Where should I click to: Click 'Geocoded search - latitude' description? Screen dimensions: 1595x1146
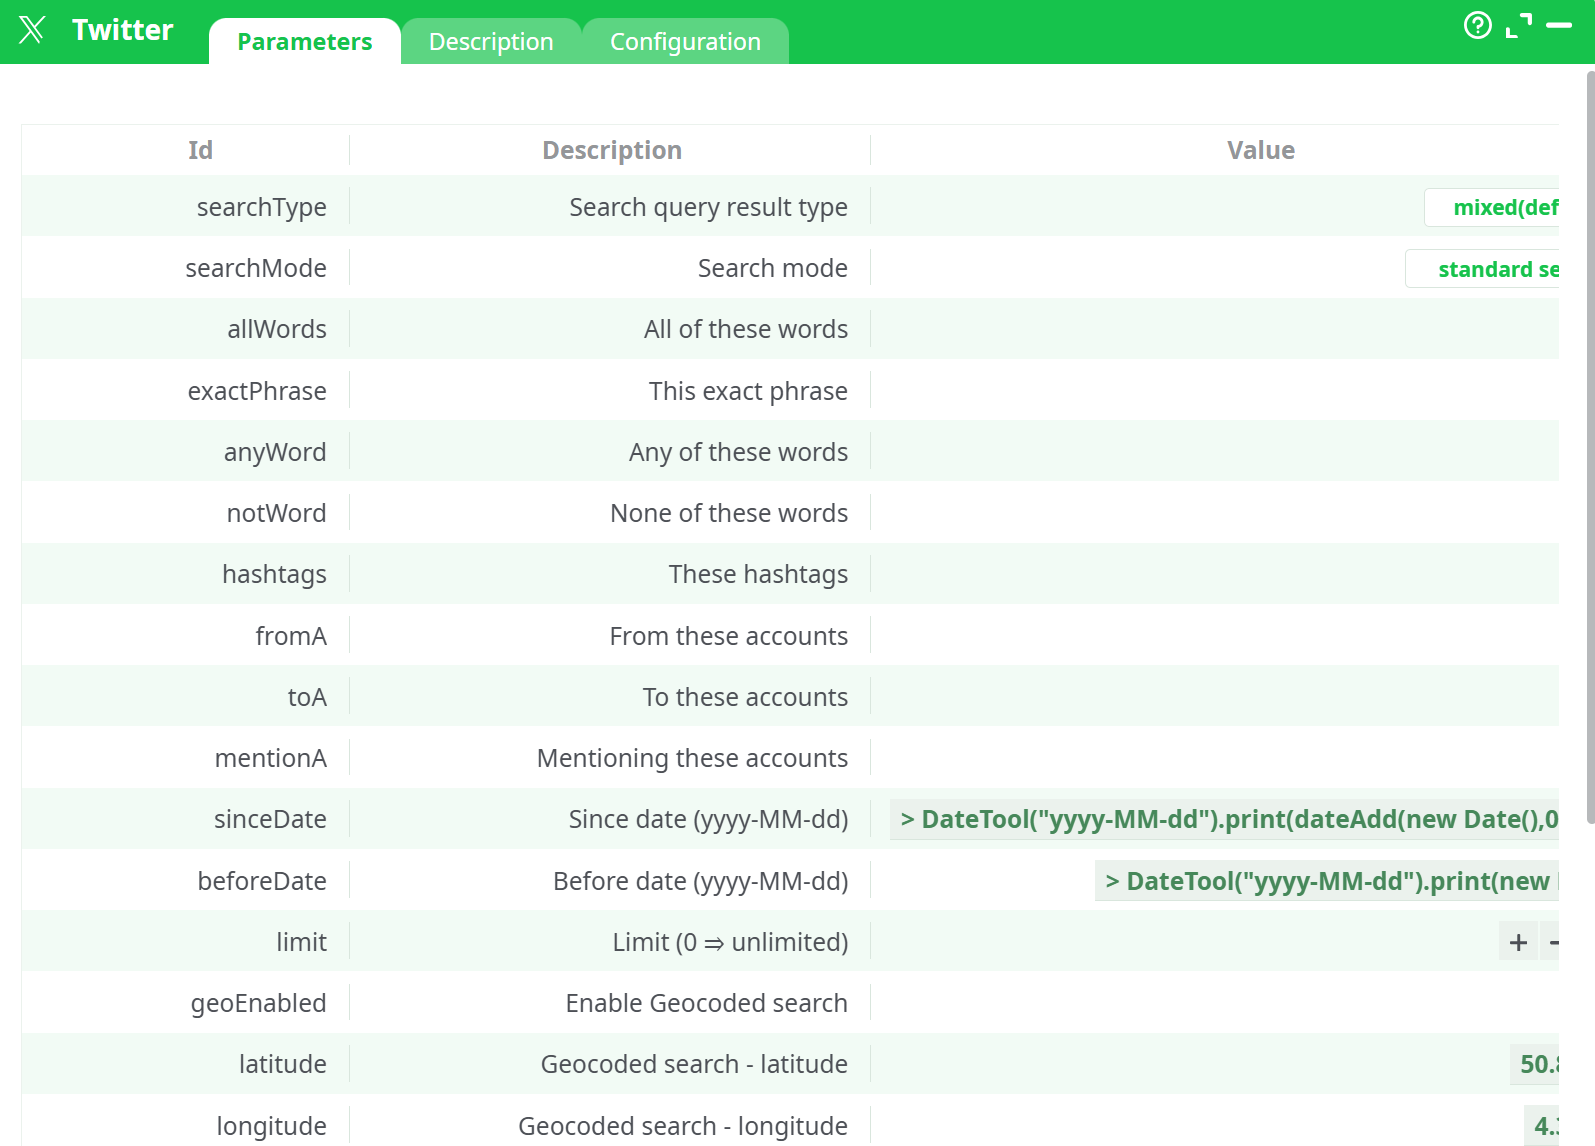pos(695,1064)
